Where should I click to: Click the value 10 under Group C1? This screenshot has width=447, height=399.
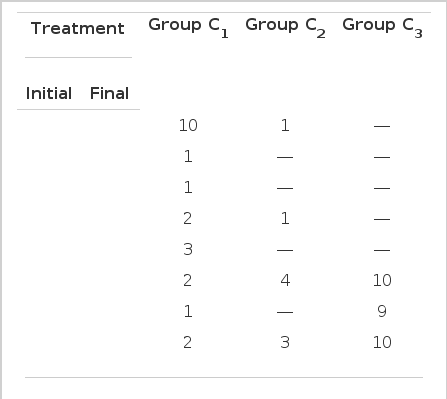point(188,125)
